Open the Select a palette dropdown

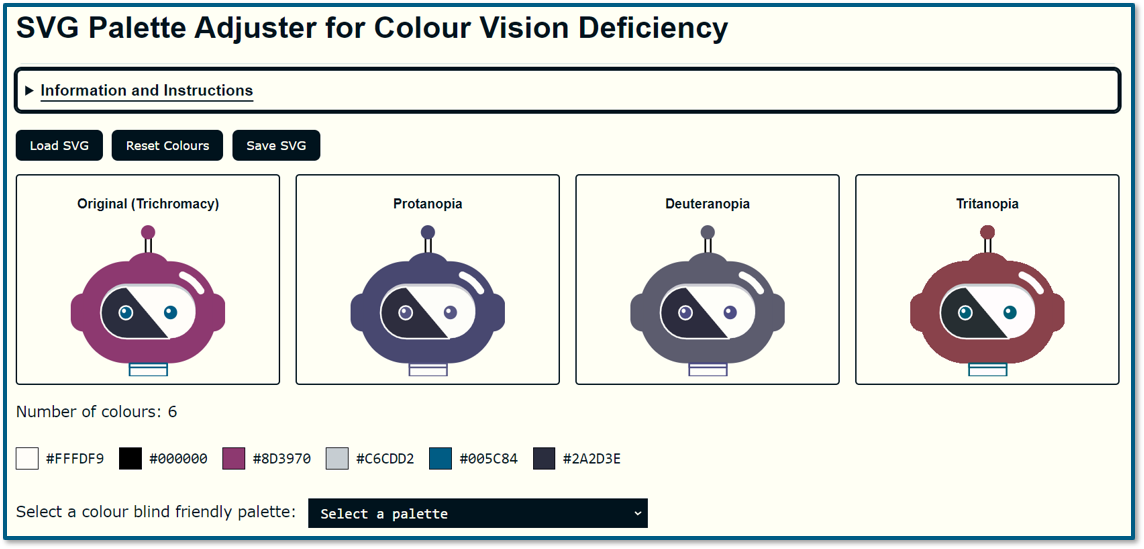click(478, 513)
